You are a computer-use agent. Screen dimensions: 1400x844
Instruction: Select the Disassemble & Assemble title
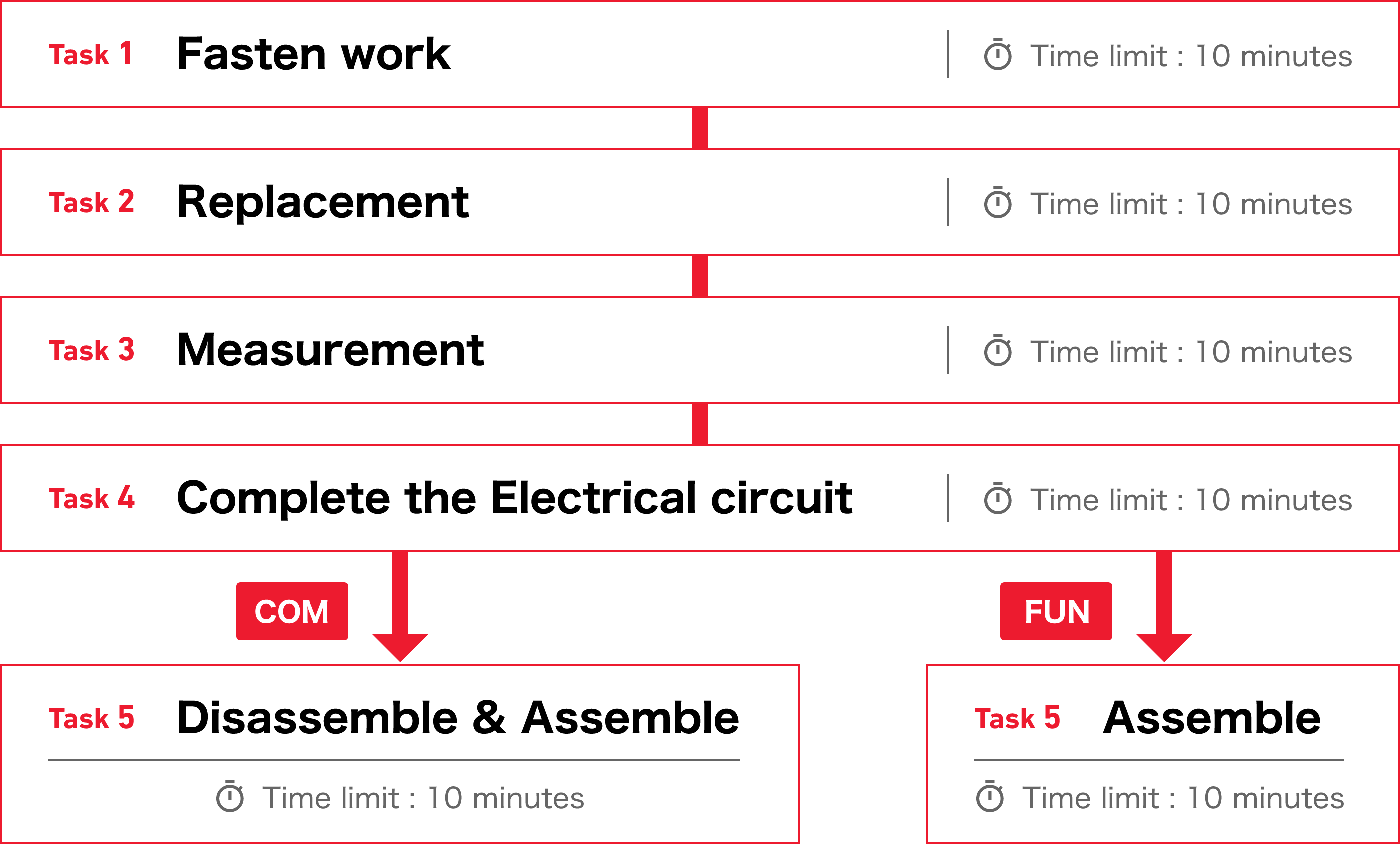(458, 718)
